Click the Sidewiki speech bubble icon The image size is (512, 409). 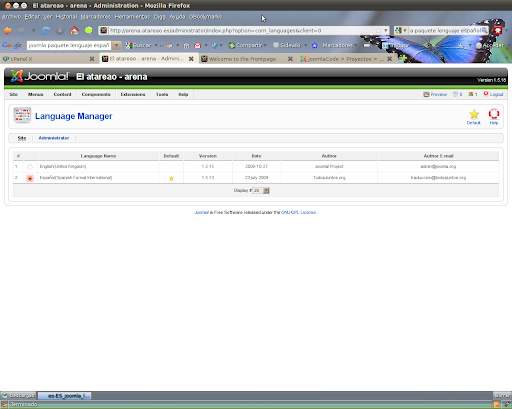point(276,45)
